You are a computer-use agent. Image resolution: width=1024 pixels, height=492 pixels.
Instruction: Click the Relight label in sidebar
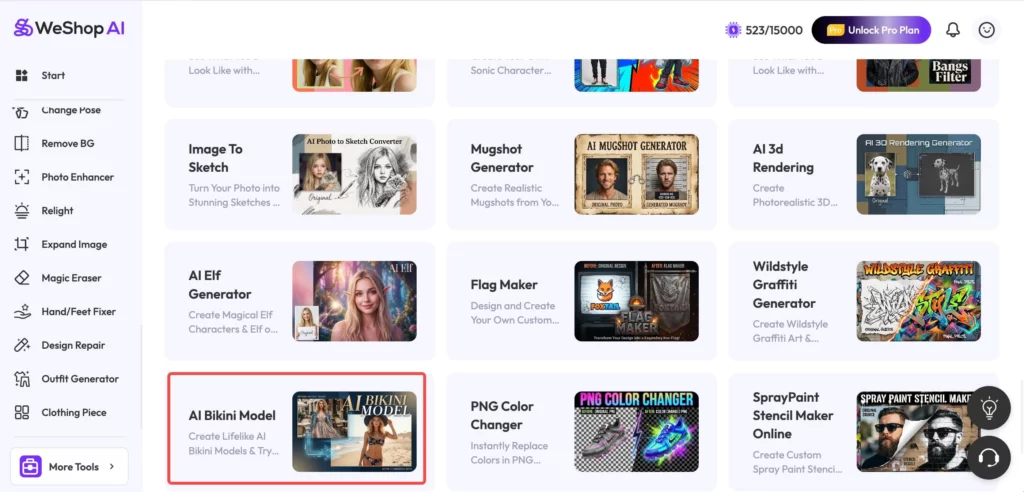coord(57,210)
